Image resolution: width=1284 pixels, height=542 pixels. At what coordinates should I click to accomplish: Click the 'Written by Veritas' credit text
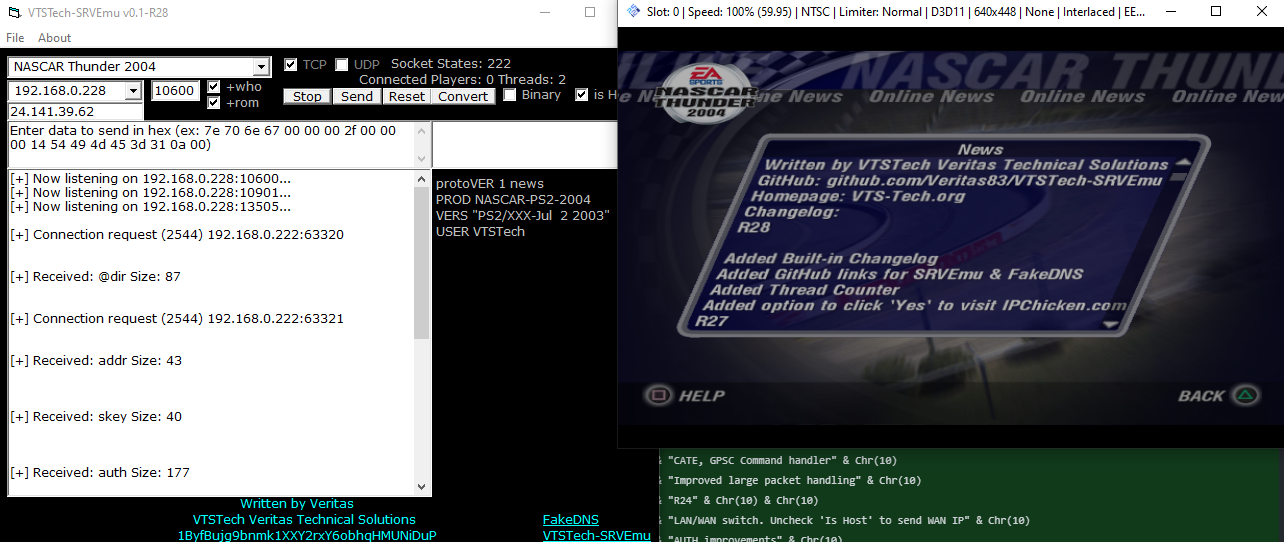(297, 503)
